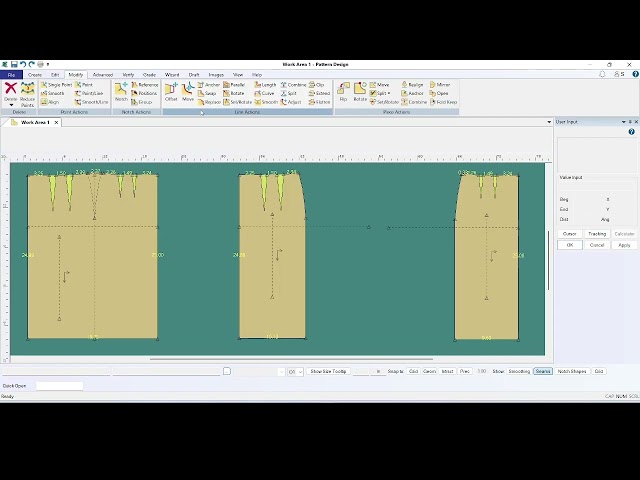640x480 pixels.
Task: Click the Flip piece tool
Action: pos(343,92)
